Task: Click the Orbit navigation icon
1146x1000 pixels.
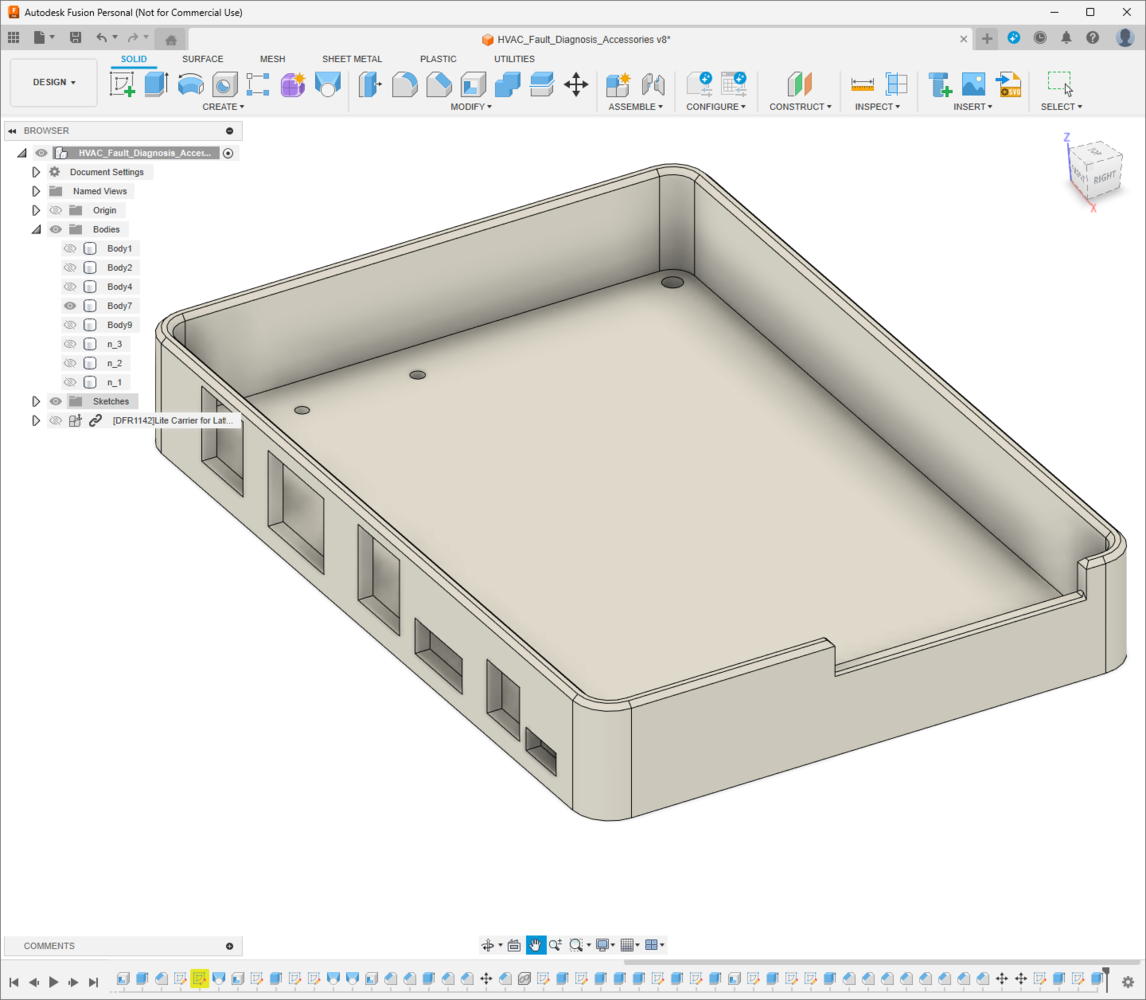Action: (487, 945)
